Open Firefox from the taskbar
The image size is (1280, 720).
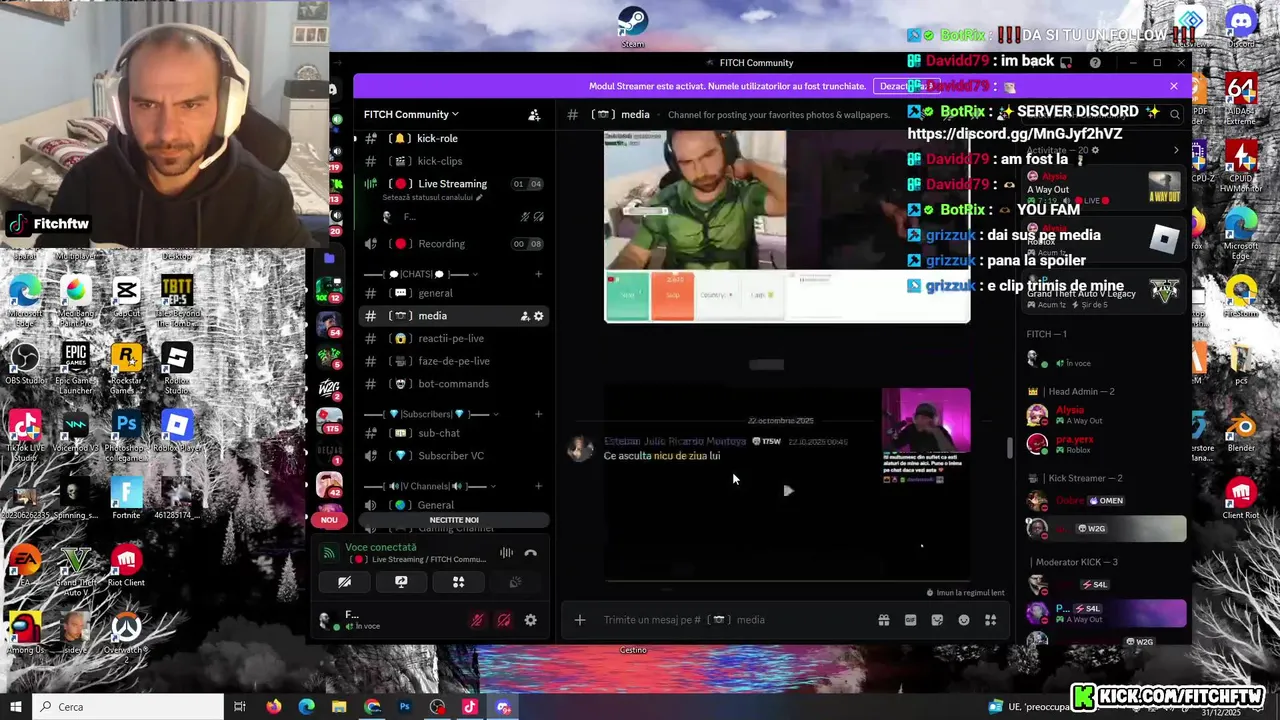(273, 707)
